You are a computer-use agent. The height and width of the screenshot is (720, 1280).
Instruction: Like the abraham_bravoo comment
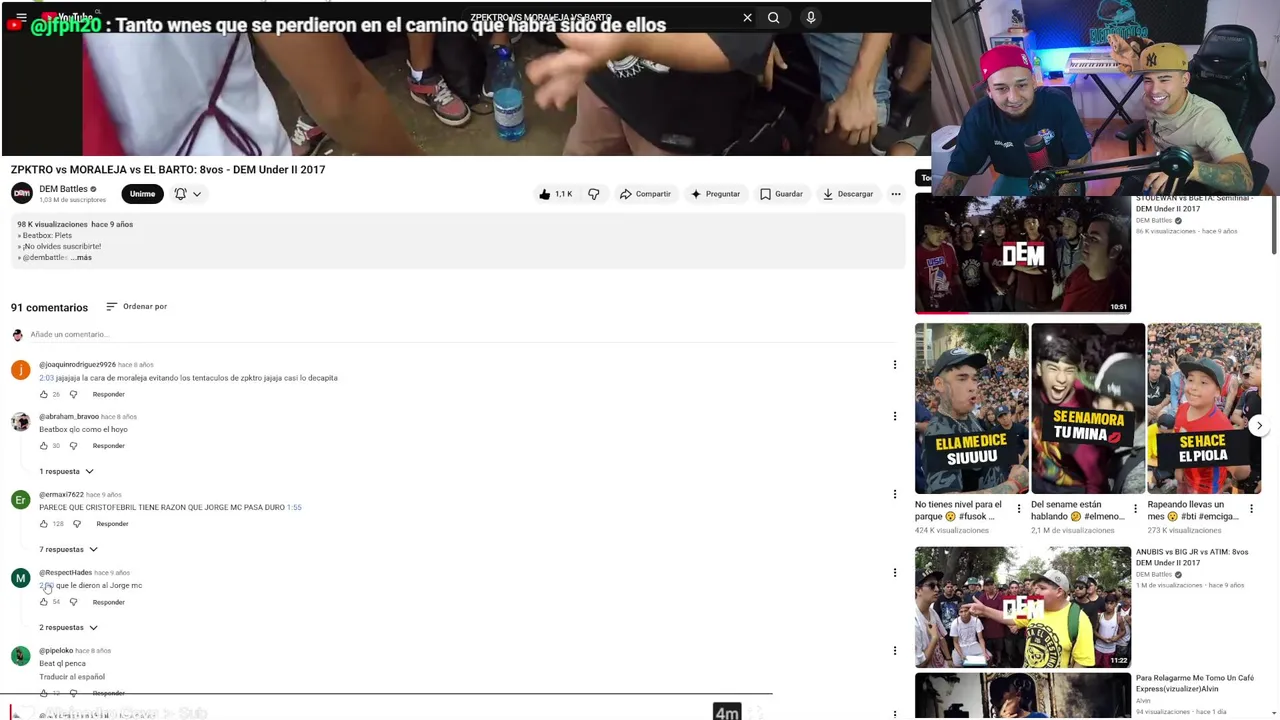(43, 446)
